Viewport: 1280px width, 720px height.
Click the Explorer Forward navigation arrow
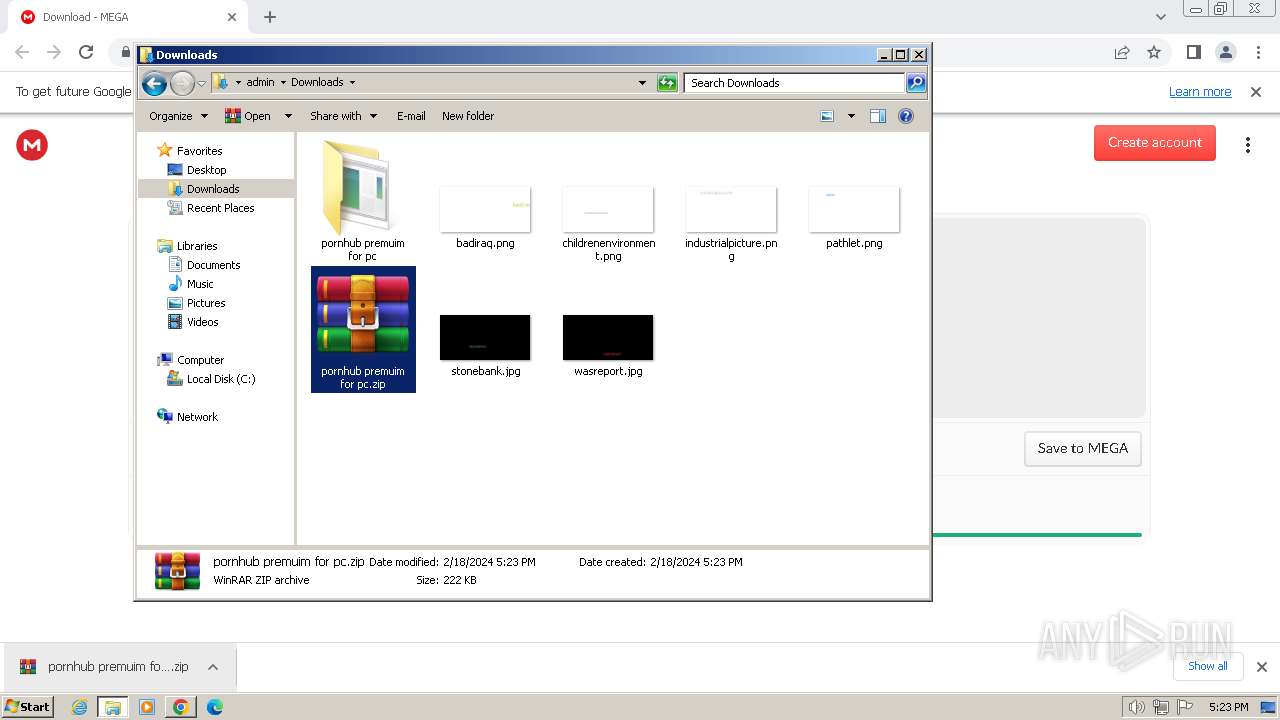pyautogui.click(x=182, y=83)
